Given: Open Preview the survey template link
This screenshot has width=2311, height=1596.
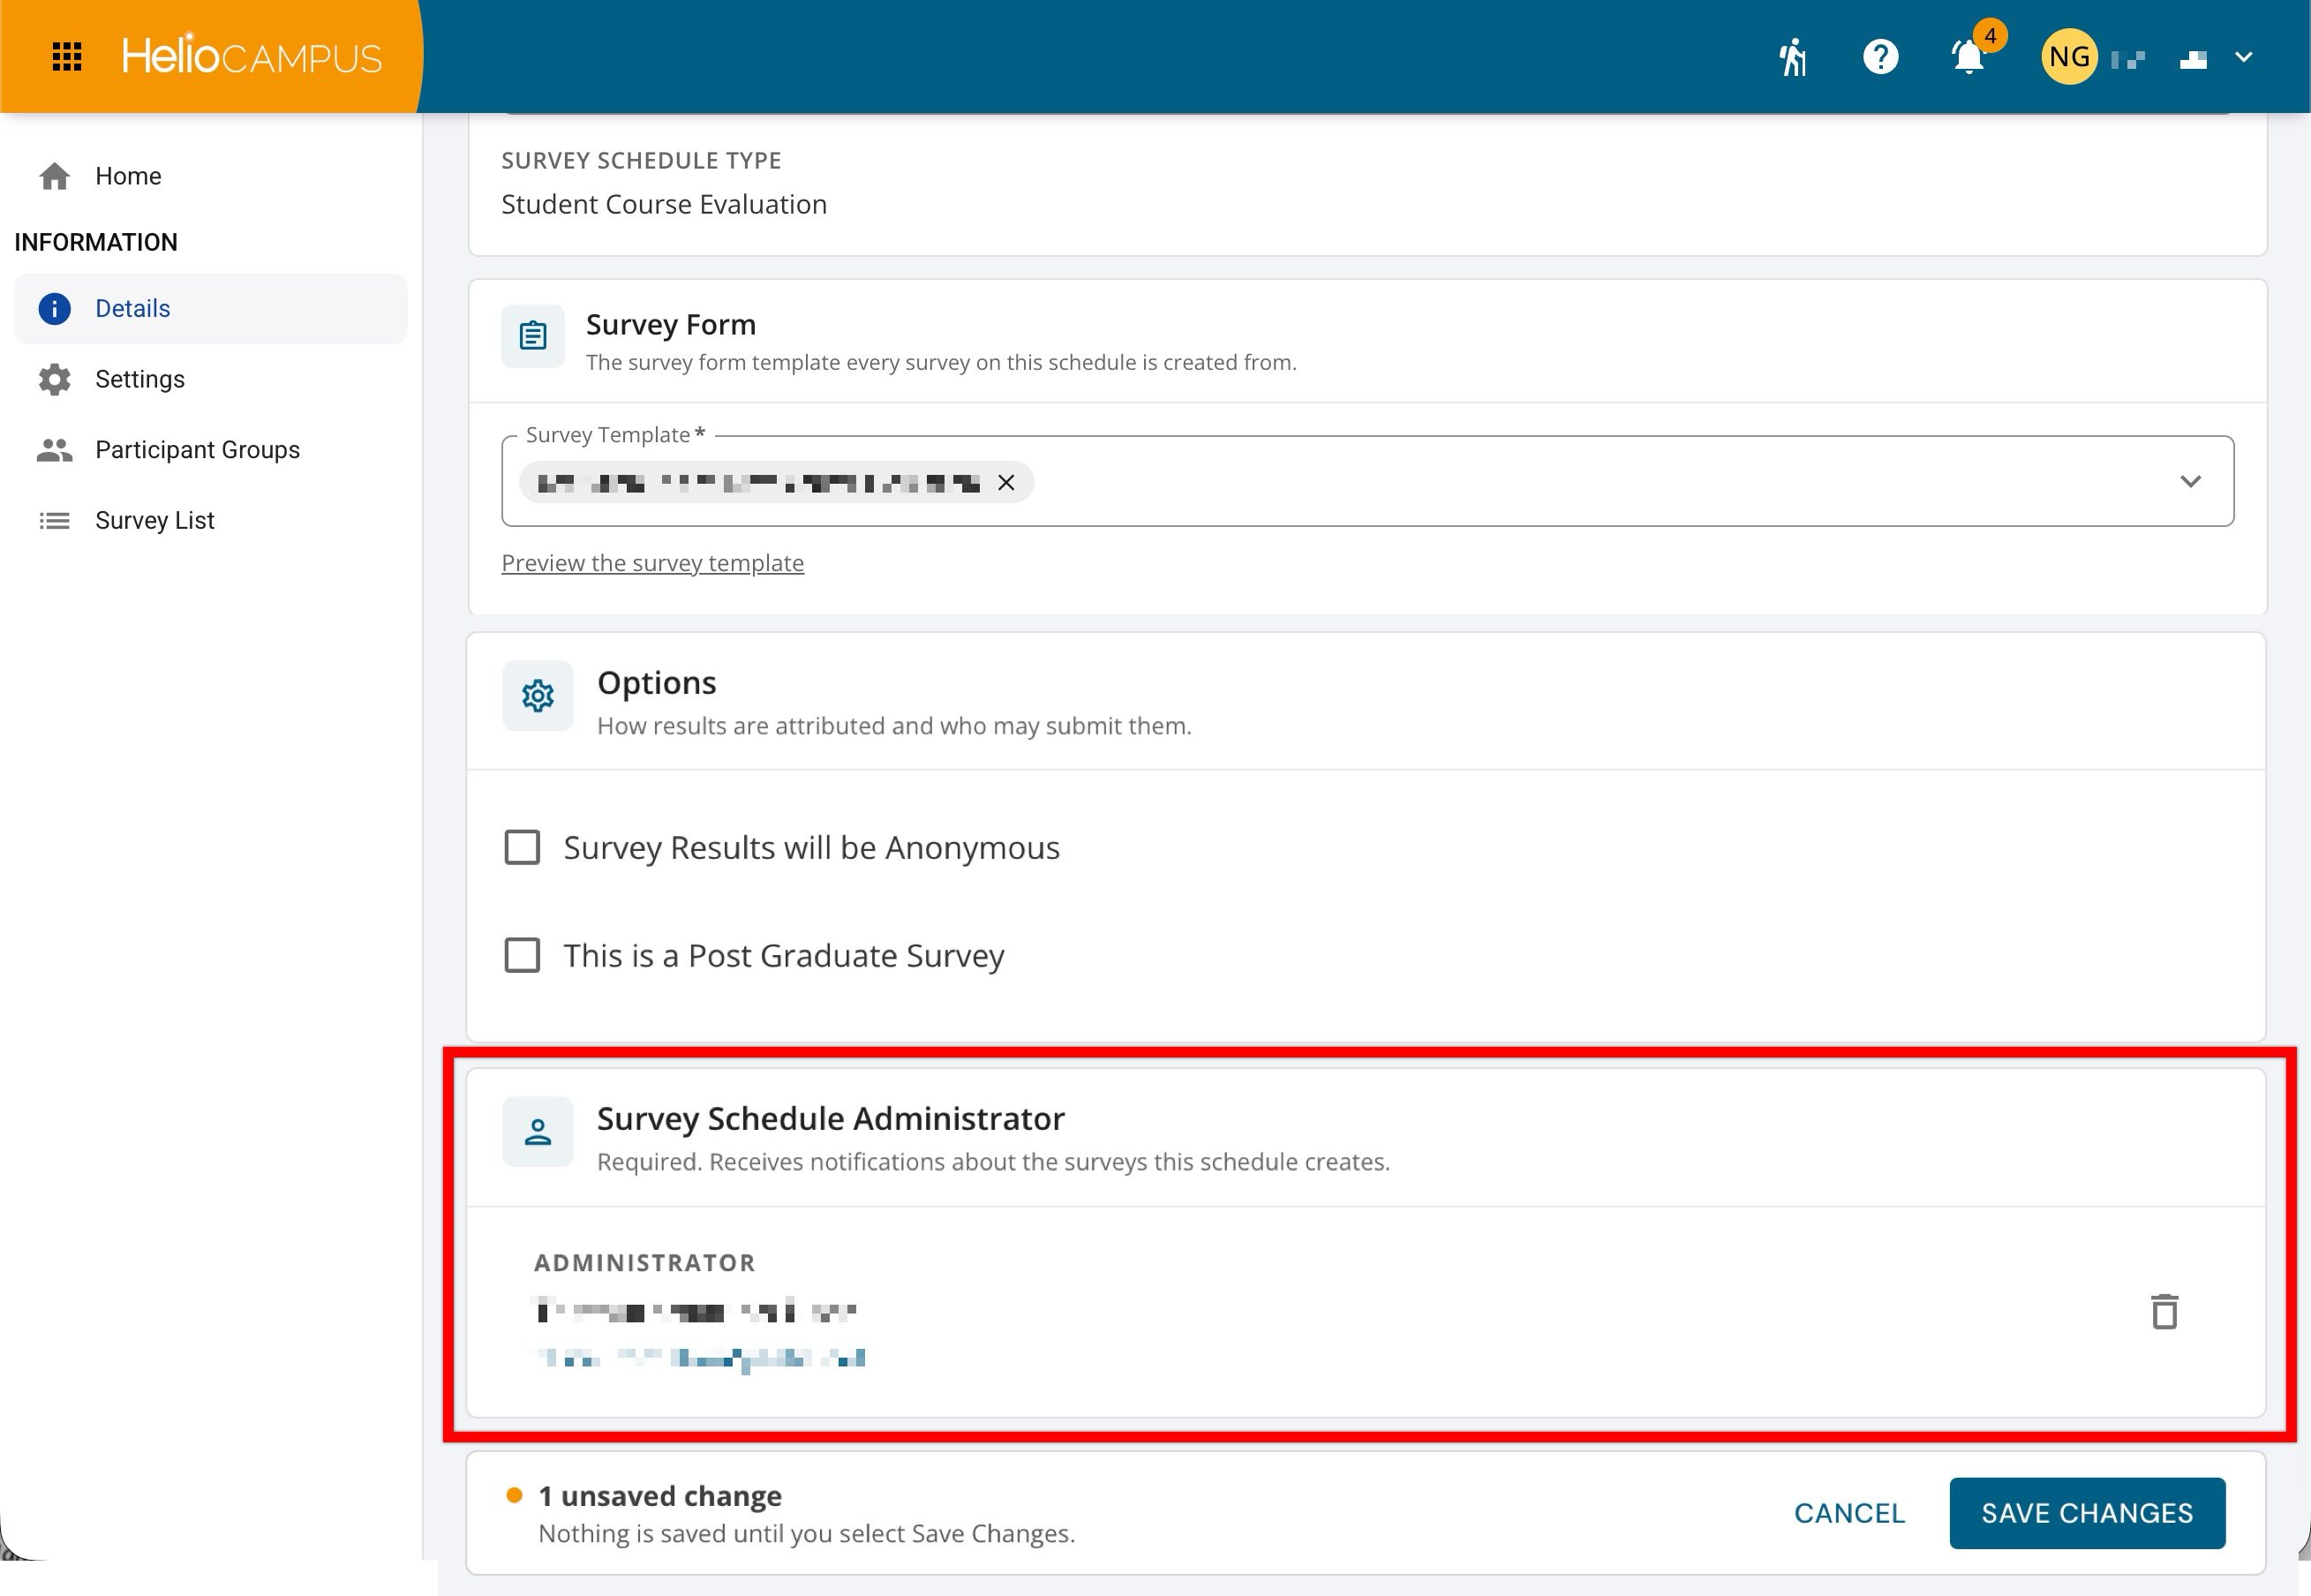Looking at the screenshot, I should (652, 563).
